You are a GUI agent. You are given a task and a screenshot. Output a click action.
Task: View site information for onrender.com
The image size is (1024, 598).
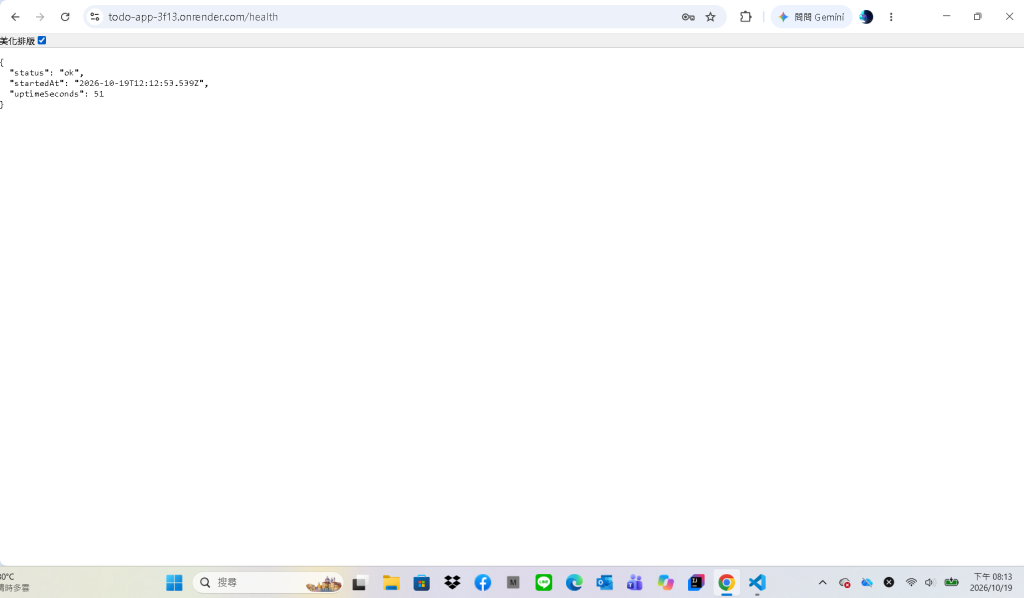tap(95, 17)
